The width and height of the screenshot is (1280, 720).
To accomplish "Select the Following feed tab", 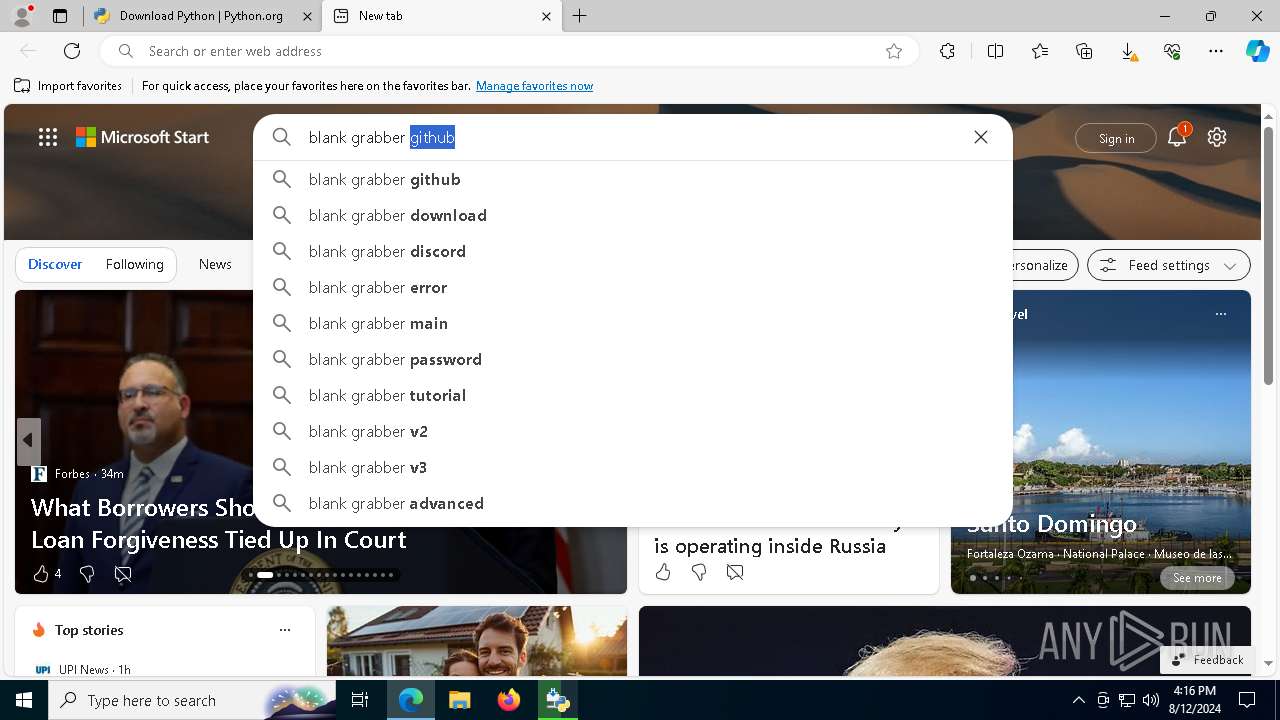I will coord(134,264).
